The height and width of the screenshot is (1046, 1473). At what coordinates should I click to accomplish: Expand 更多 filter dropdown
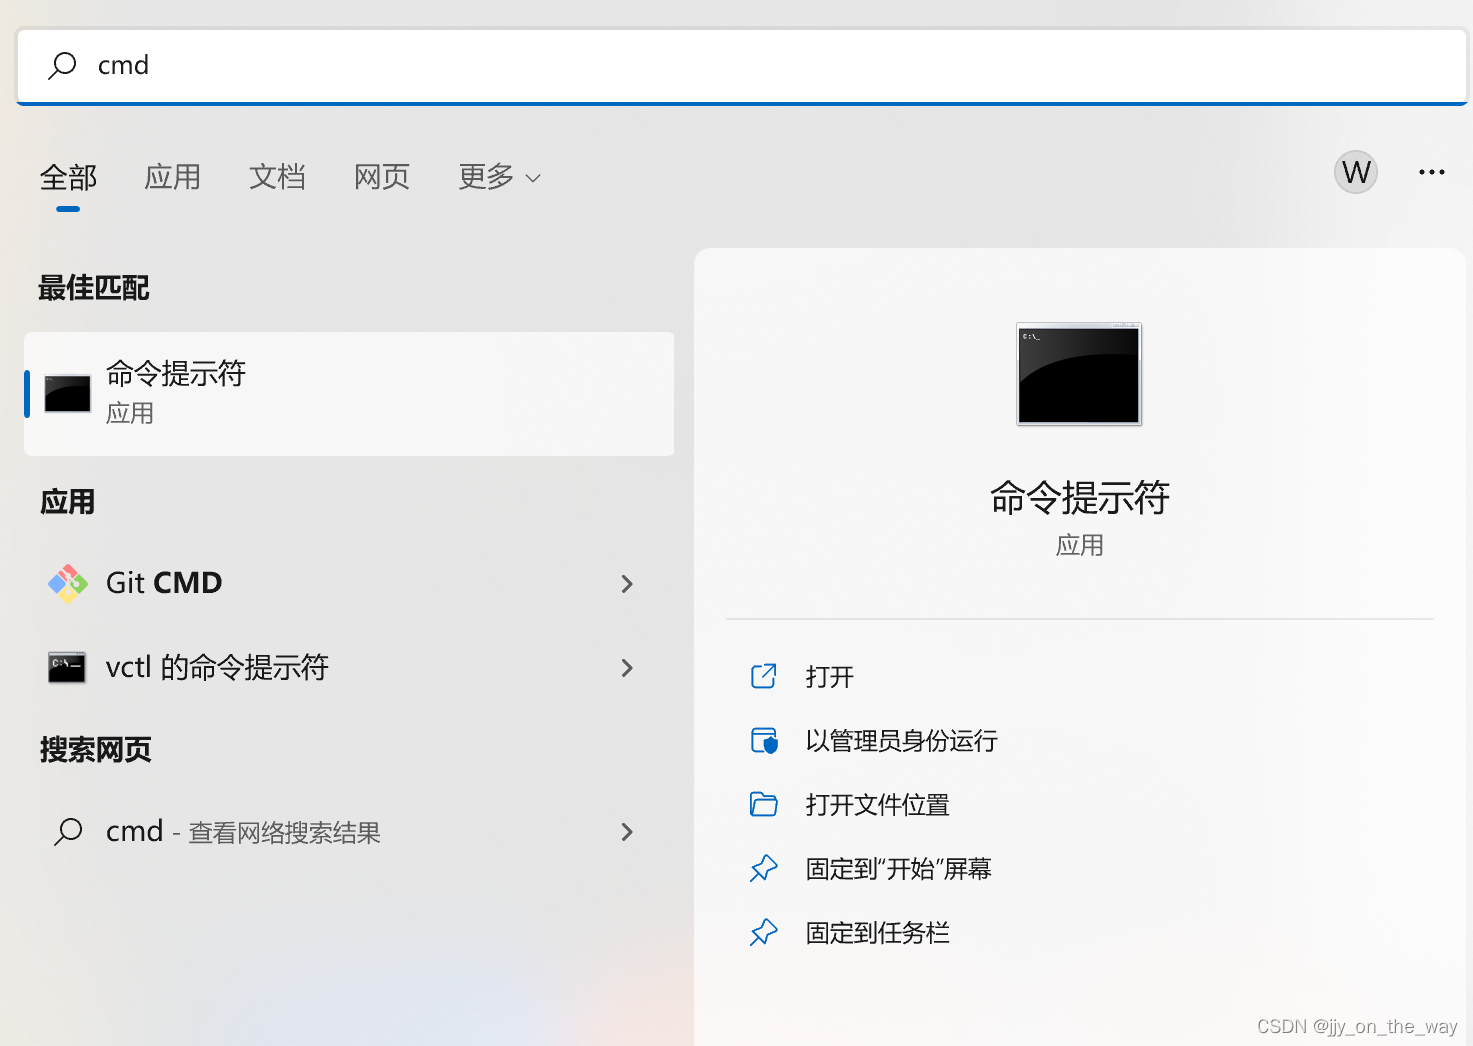(x=498, y=177)
